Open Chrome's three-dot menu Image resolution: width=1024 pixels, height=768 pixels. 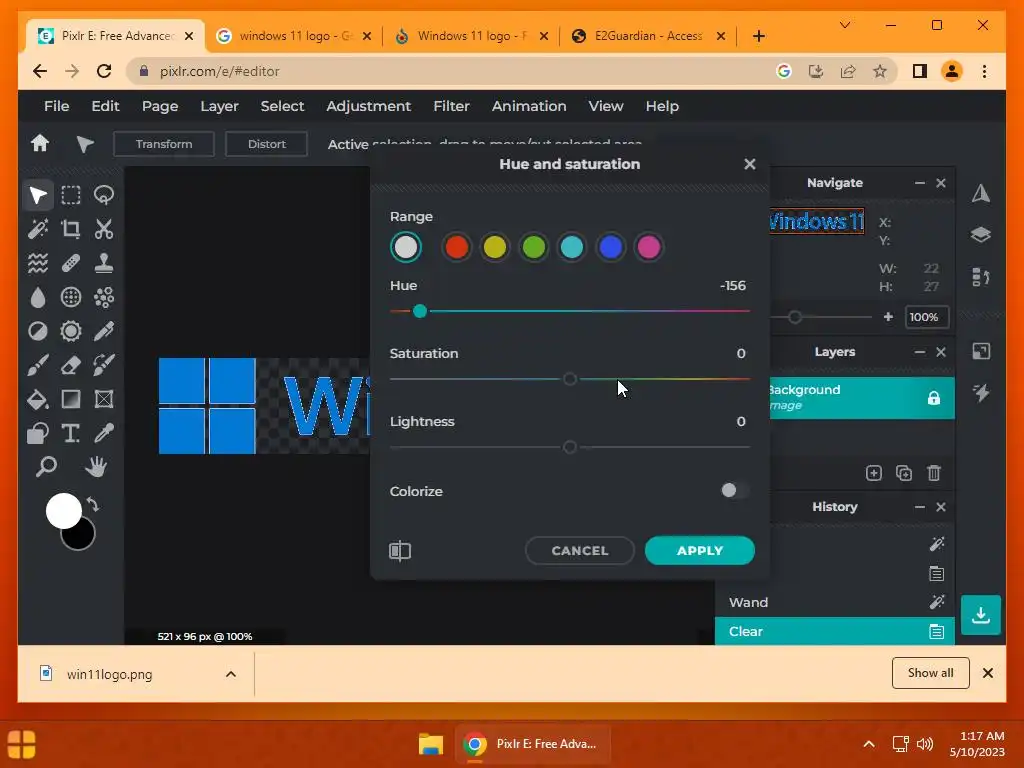tap(984, 71)
